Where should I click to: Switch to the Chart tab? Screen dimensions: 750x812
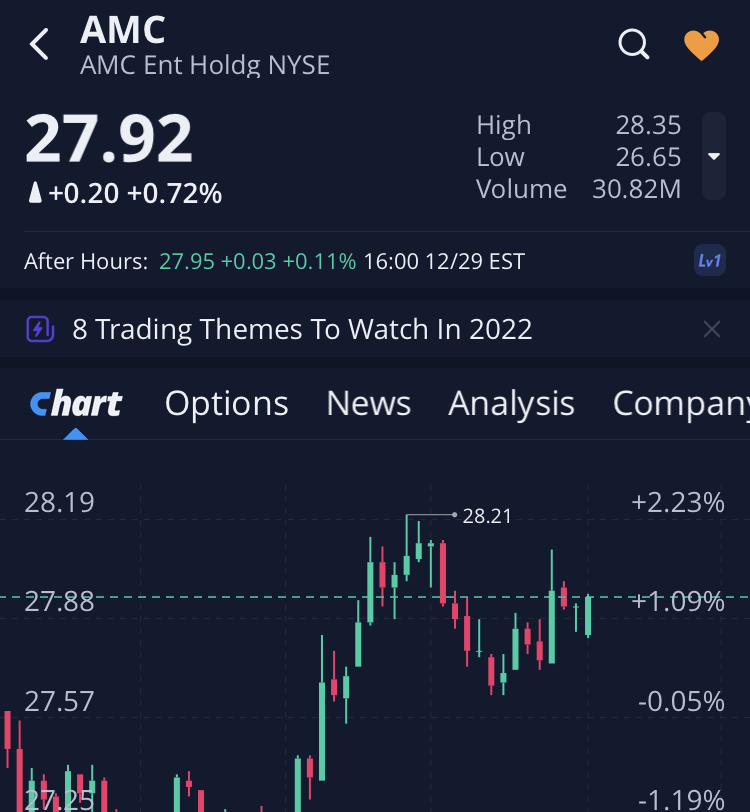click(x=76, y=404)
